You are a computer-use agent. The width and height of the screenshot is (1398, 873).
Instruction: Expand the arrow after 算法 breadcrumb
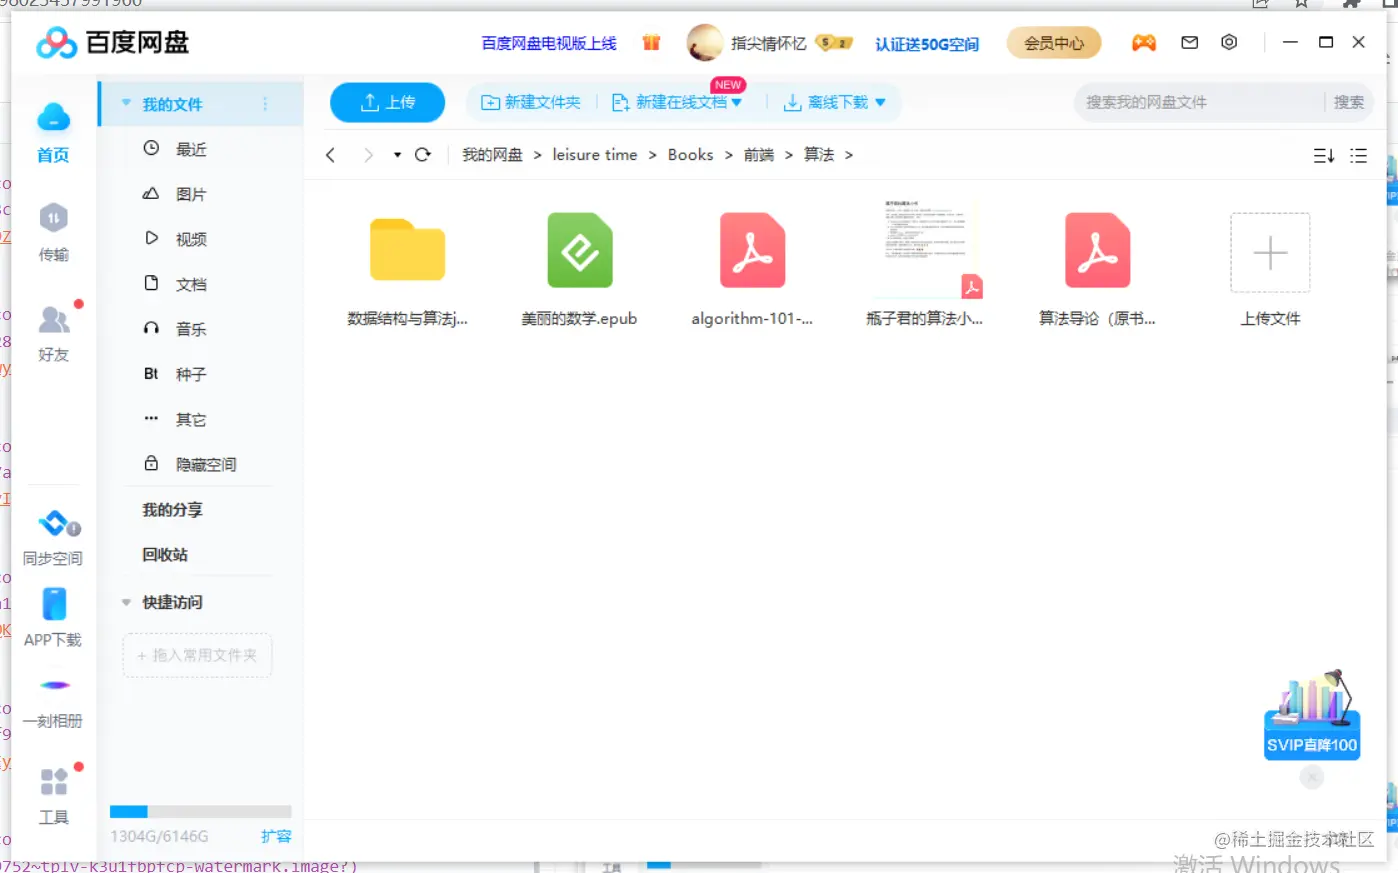[849, 155]
